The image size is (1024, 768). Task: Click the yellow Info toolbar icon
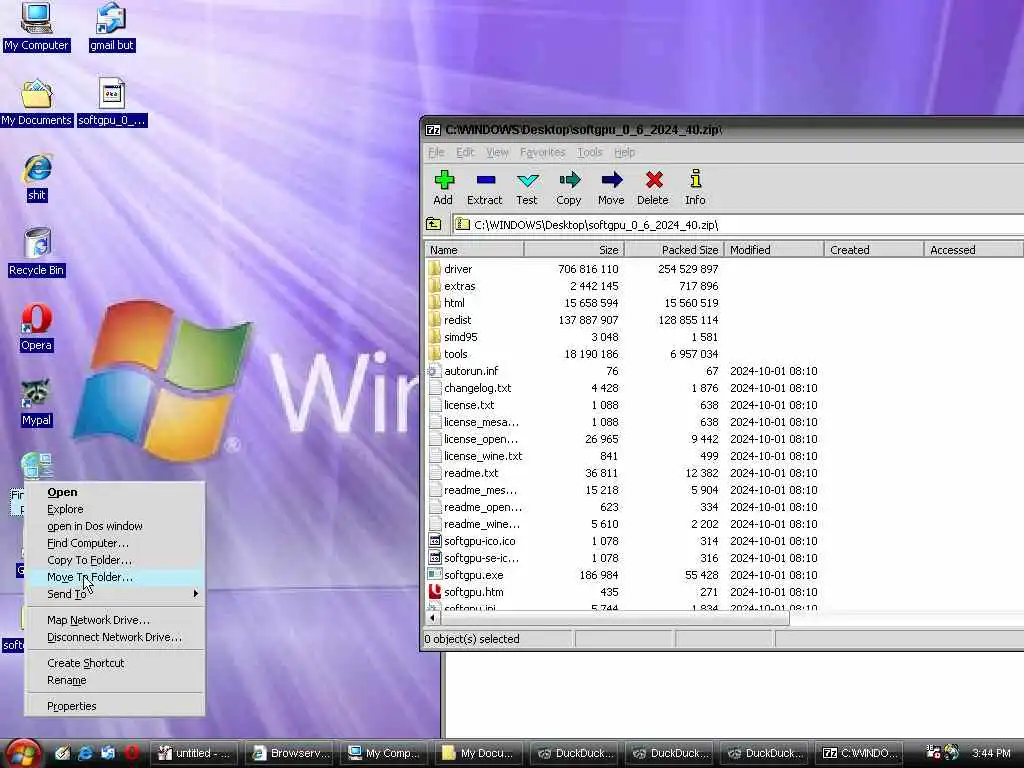coord(696,178)
